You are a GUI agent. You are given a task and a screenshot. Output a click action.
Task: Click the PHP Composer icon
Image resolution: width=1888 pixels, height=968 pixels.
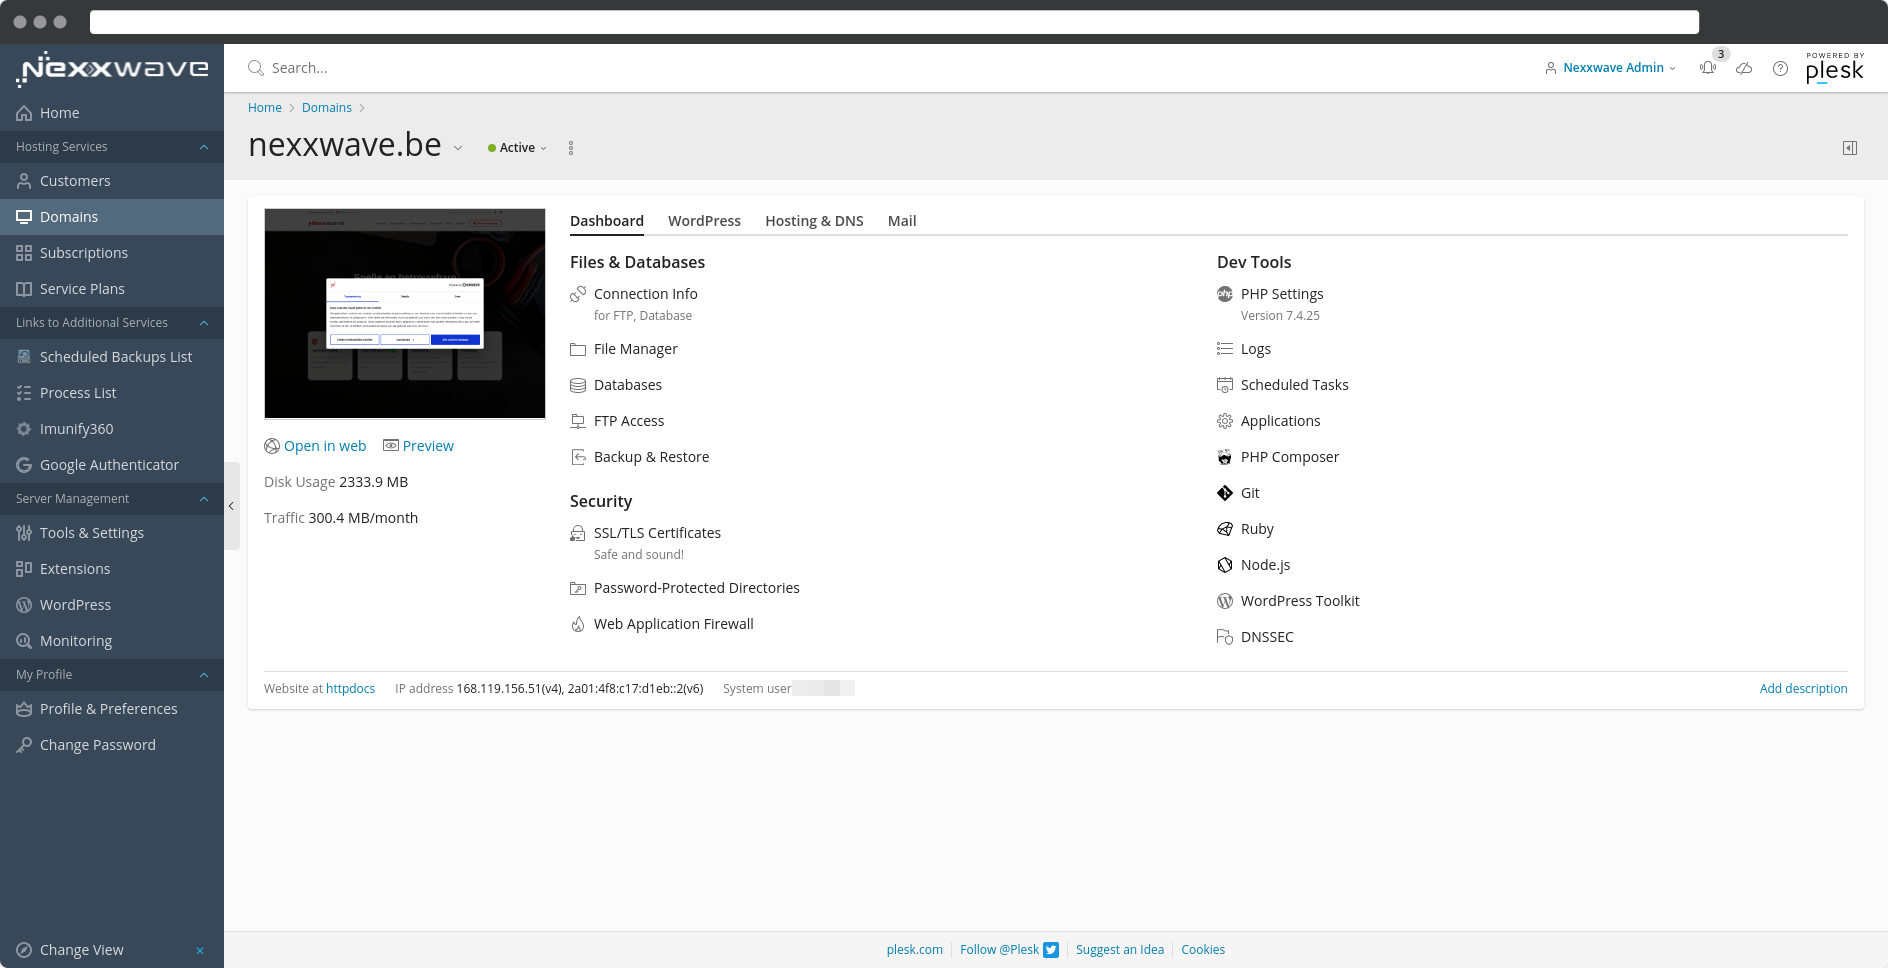tap(1225, 457)
